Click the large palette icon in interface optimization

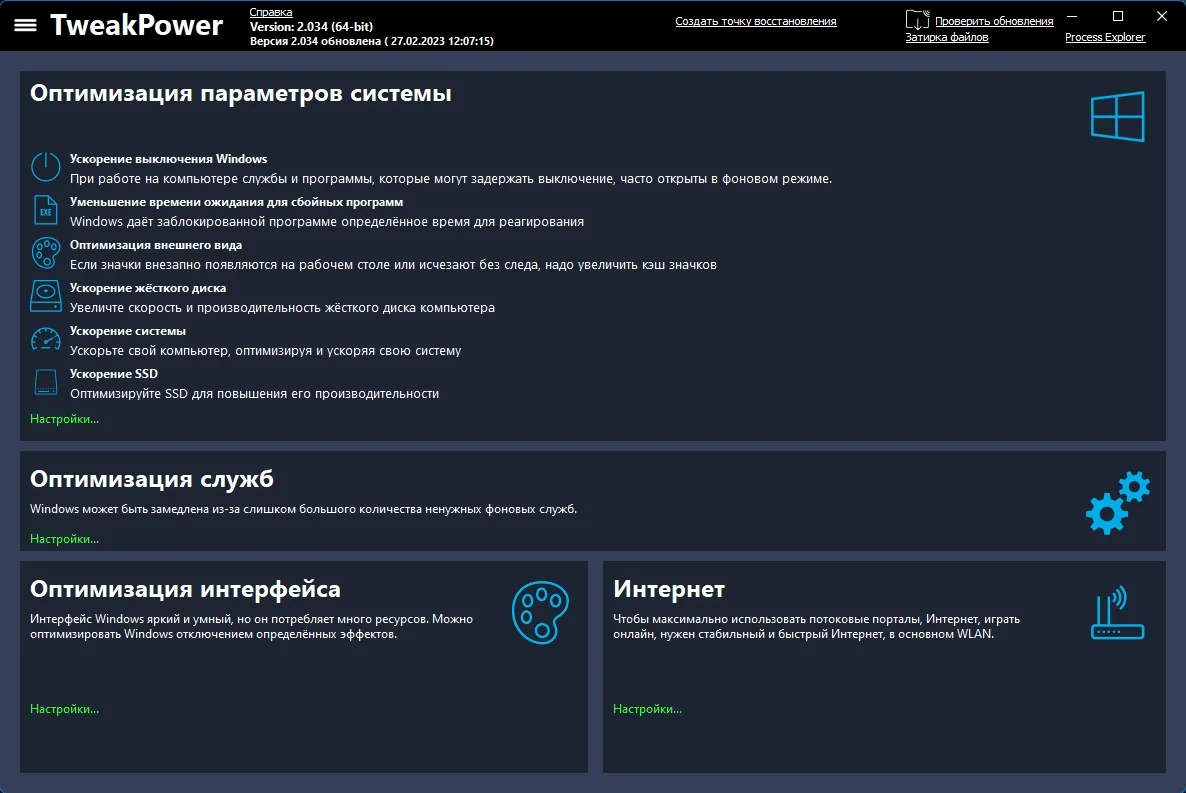540,612
